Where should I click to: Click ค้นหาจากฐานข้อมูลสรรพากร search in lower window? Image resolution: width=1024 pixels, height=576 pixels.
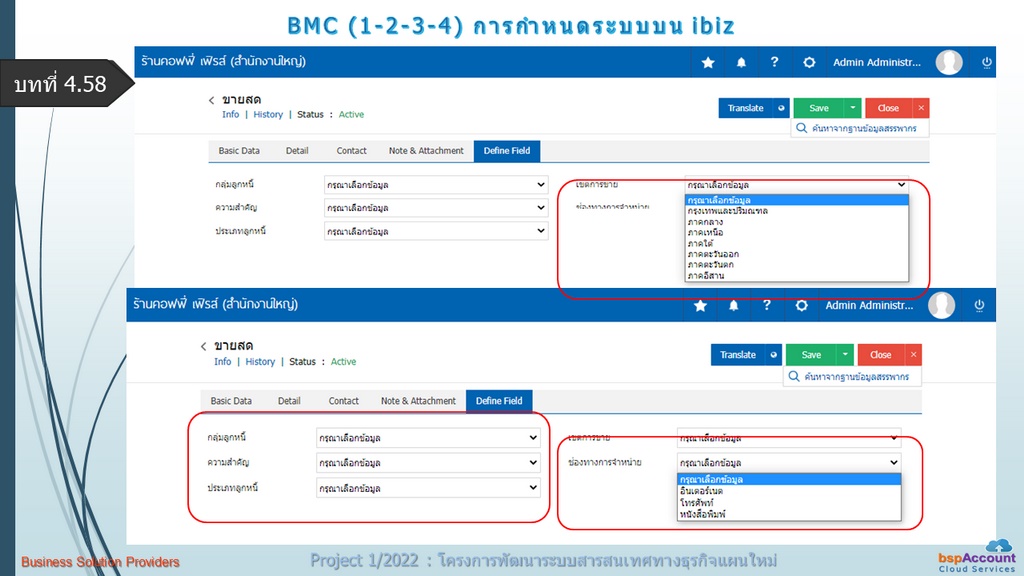(853, 376)
